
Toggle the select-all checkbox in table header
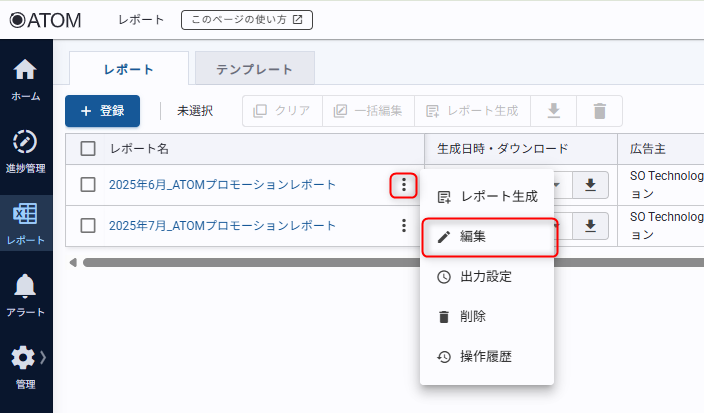tap(88, 149)
